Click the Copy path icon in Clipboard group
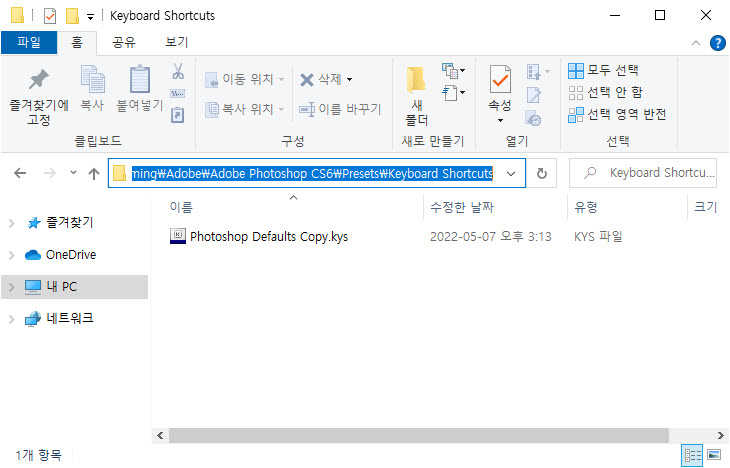The height and width of the screenshot is (468, 730). [x=178, y=94]
